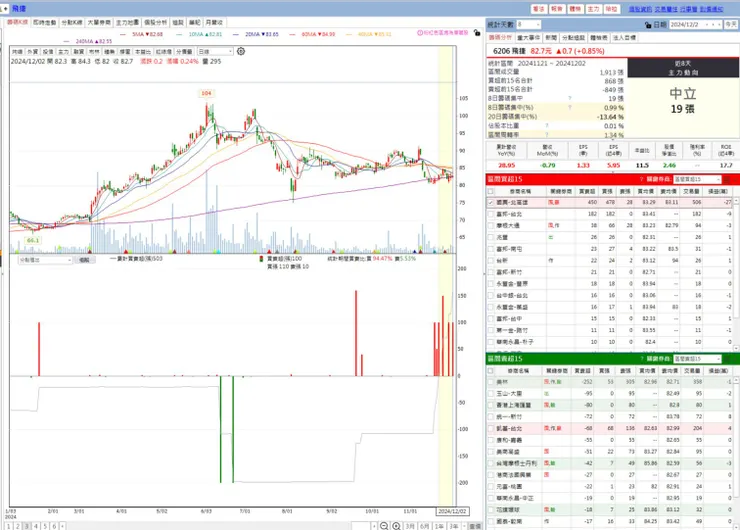Click pink info icon above chart
The image size is (740, 530).
tap(420, 33)
